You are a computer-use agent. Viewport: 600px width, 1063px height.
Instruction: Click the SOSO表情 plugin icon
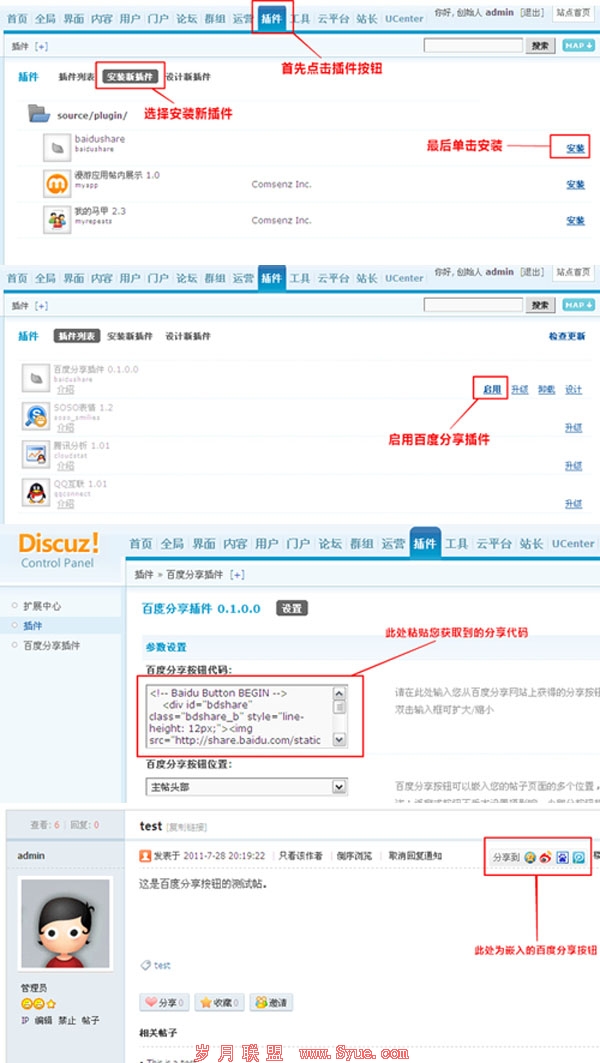pos(37,414)
